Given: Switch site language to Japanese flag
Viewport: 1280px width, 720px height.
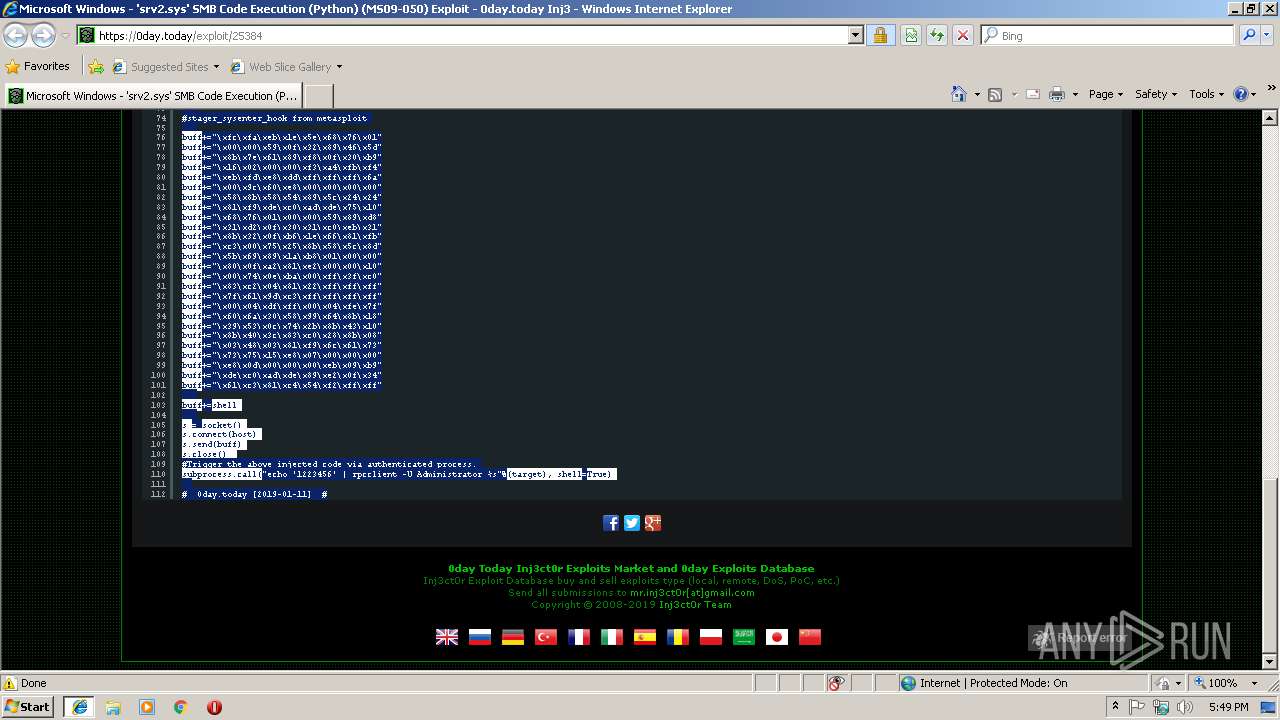Looking at the screenshot, I should click(777, 637).
